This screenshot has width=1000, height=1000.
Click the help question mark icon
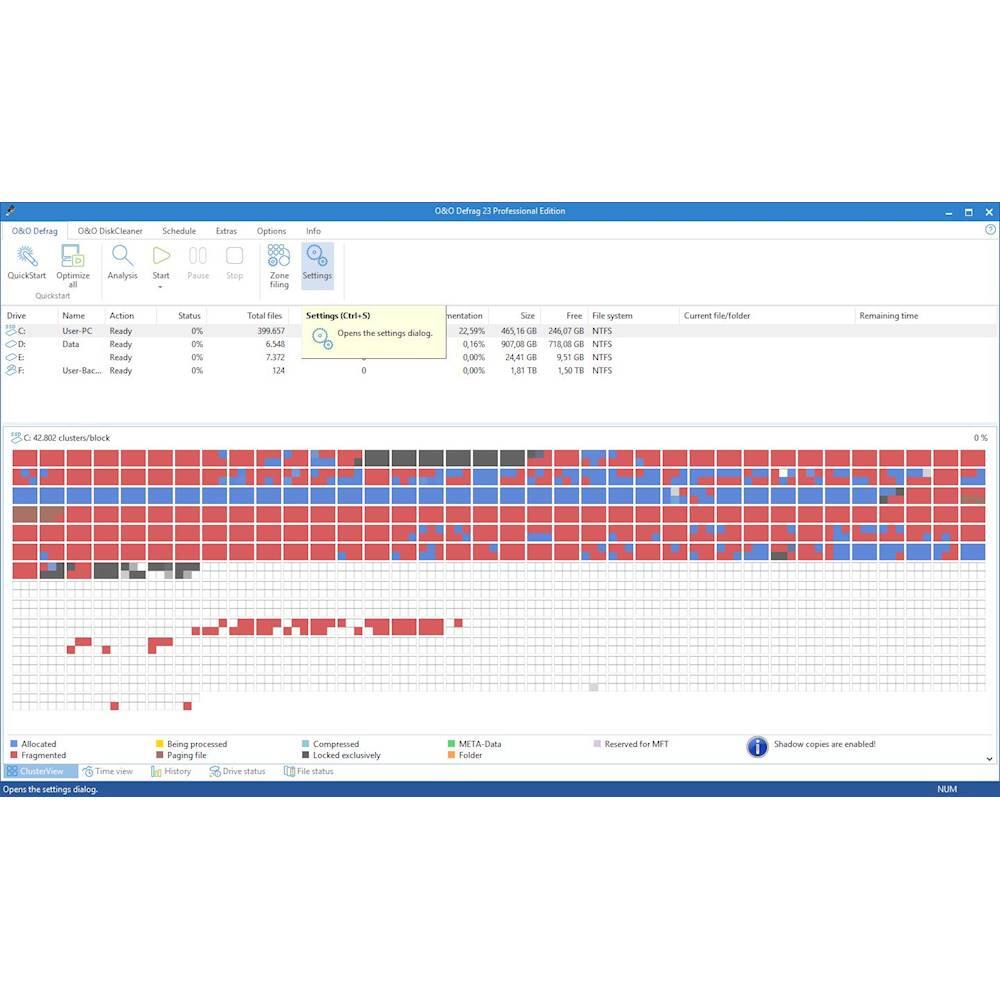(x=990, y=230)
